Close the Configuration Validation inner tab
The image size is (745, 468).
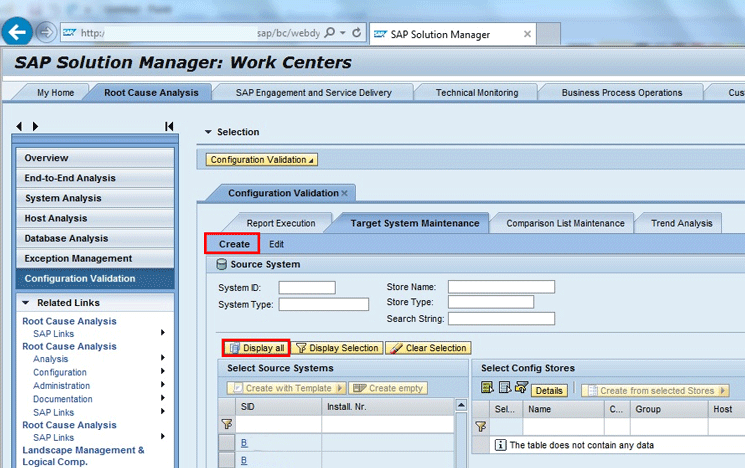coord(344,193)
